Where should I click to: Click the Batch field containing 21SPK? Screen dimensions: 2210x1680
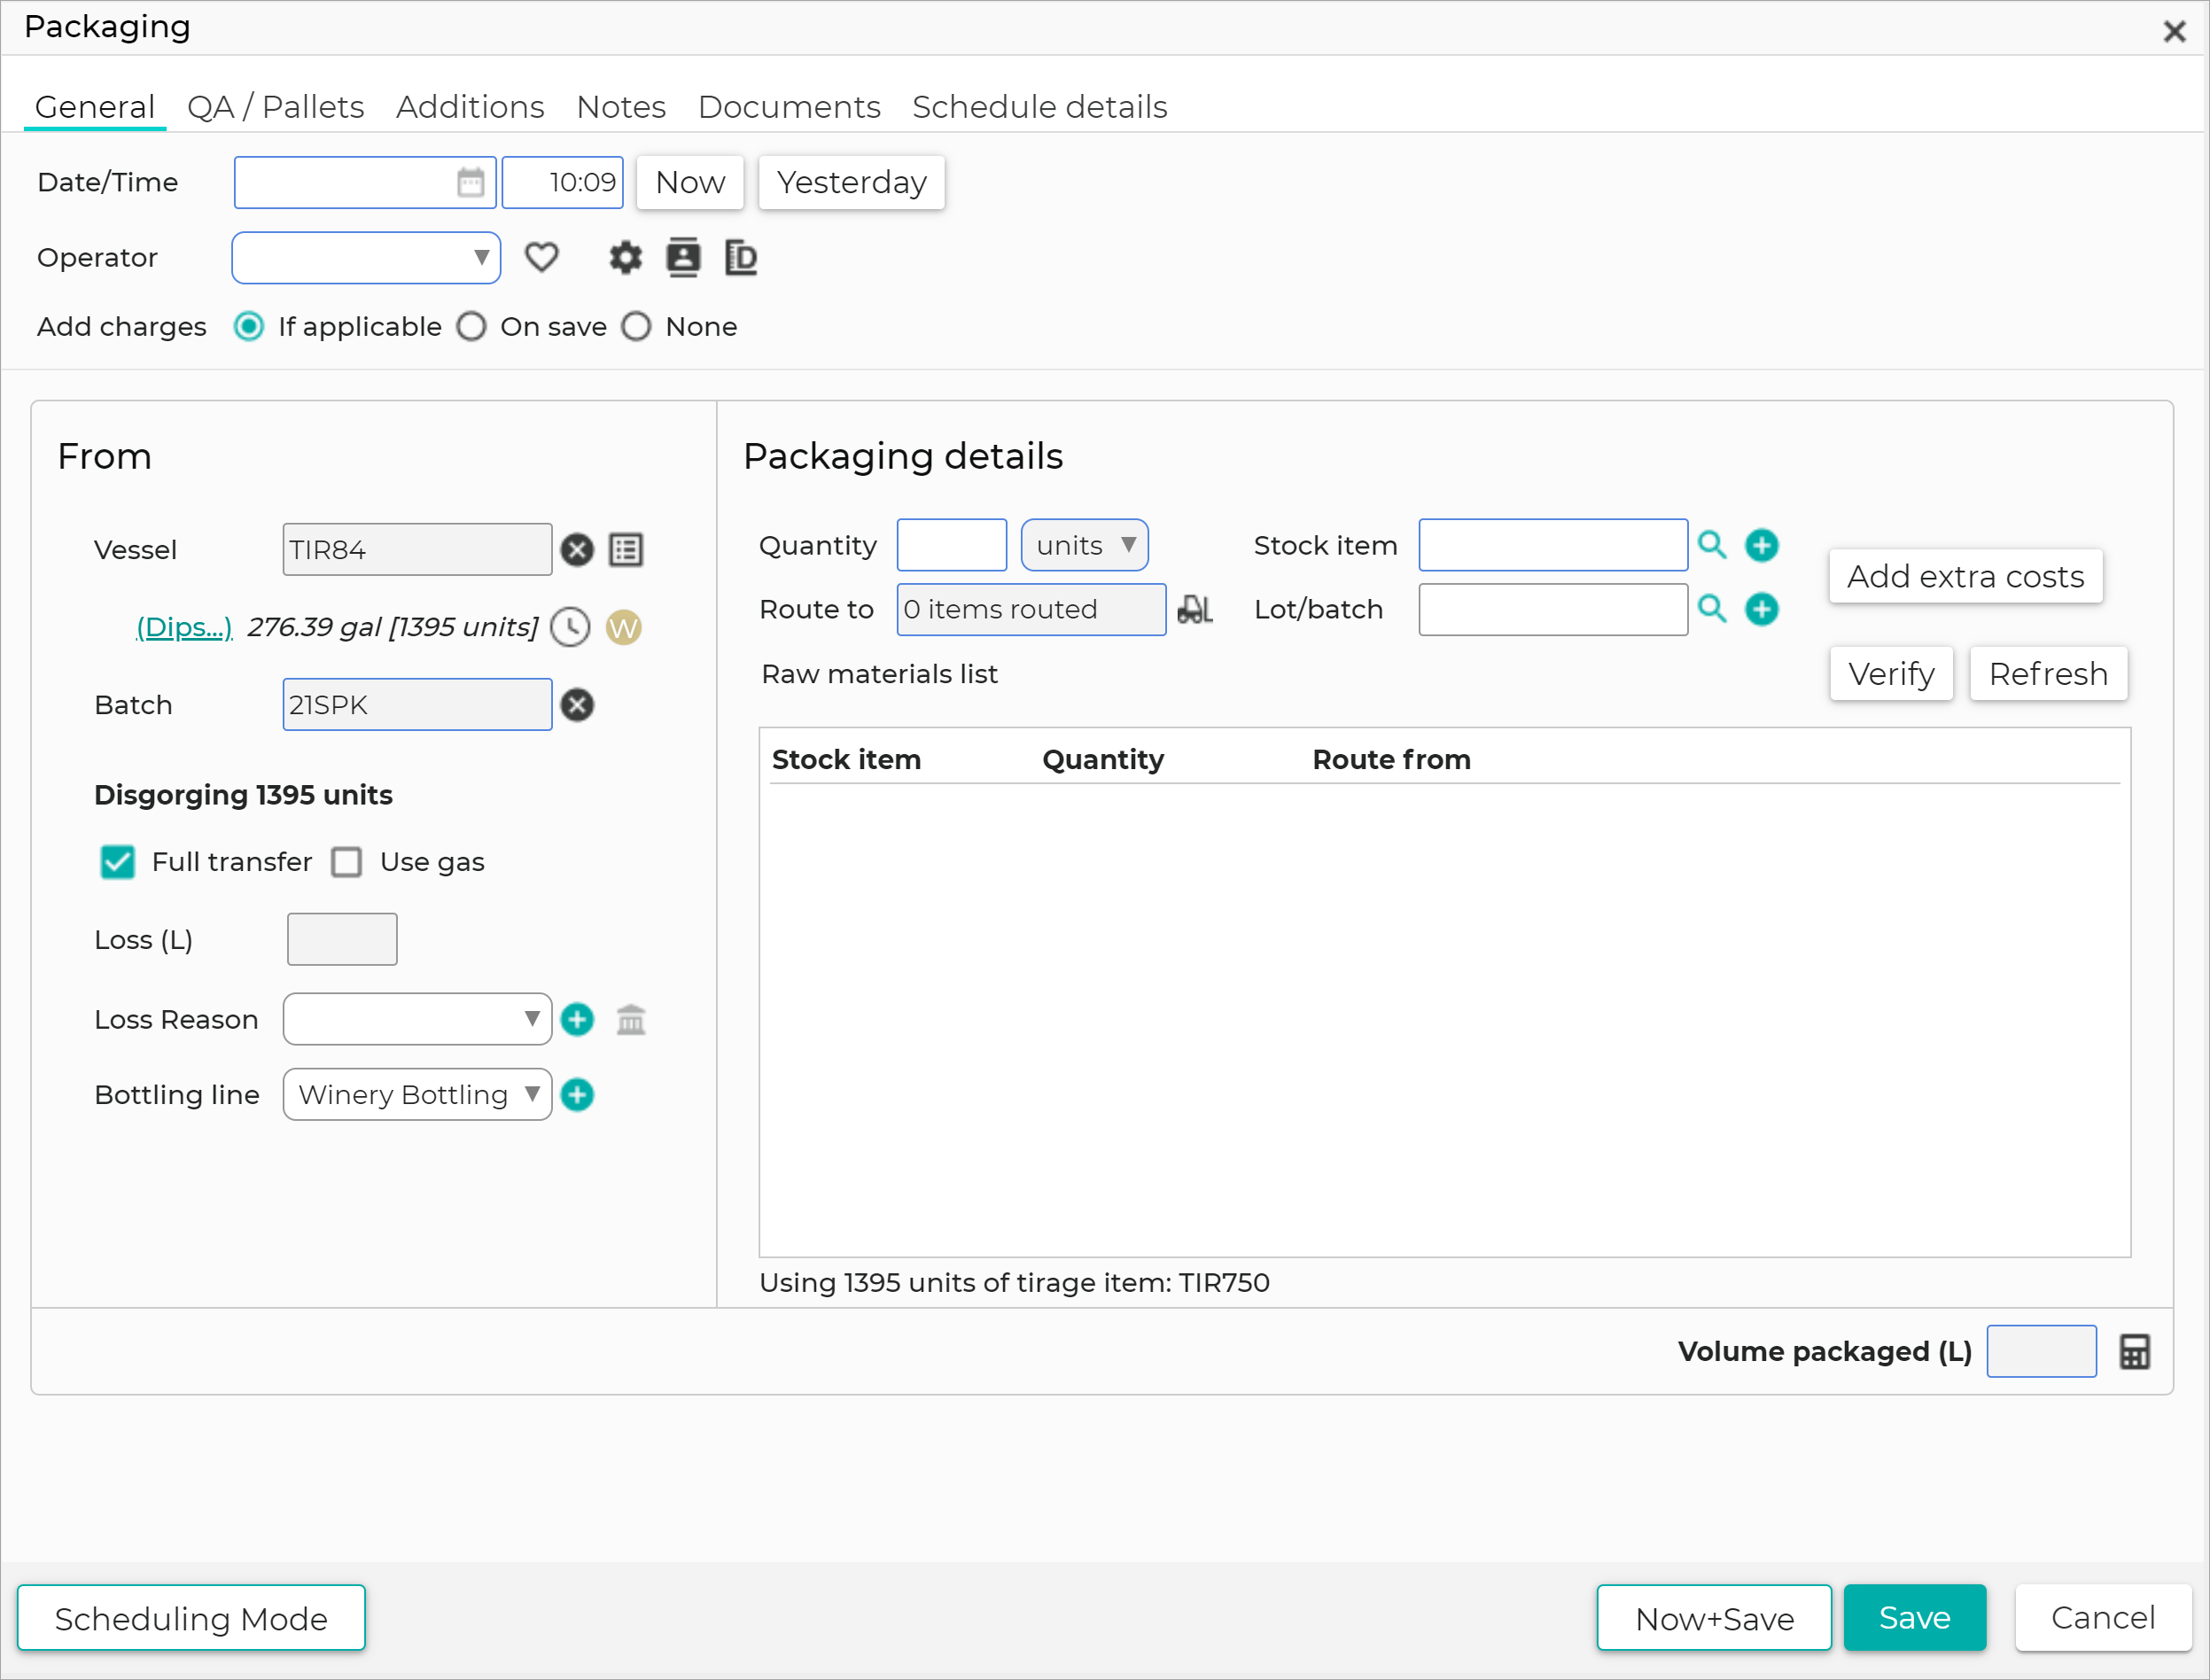click(417, 705)
